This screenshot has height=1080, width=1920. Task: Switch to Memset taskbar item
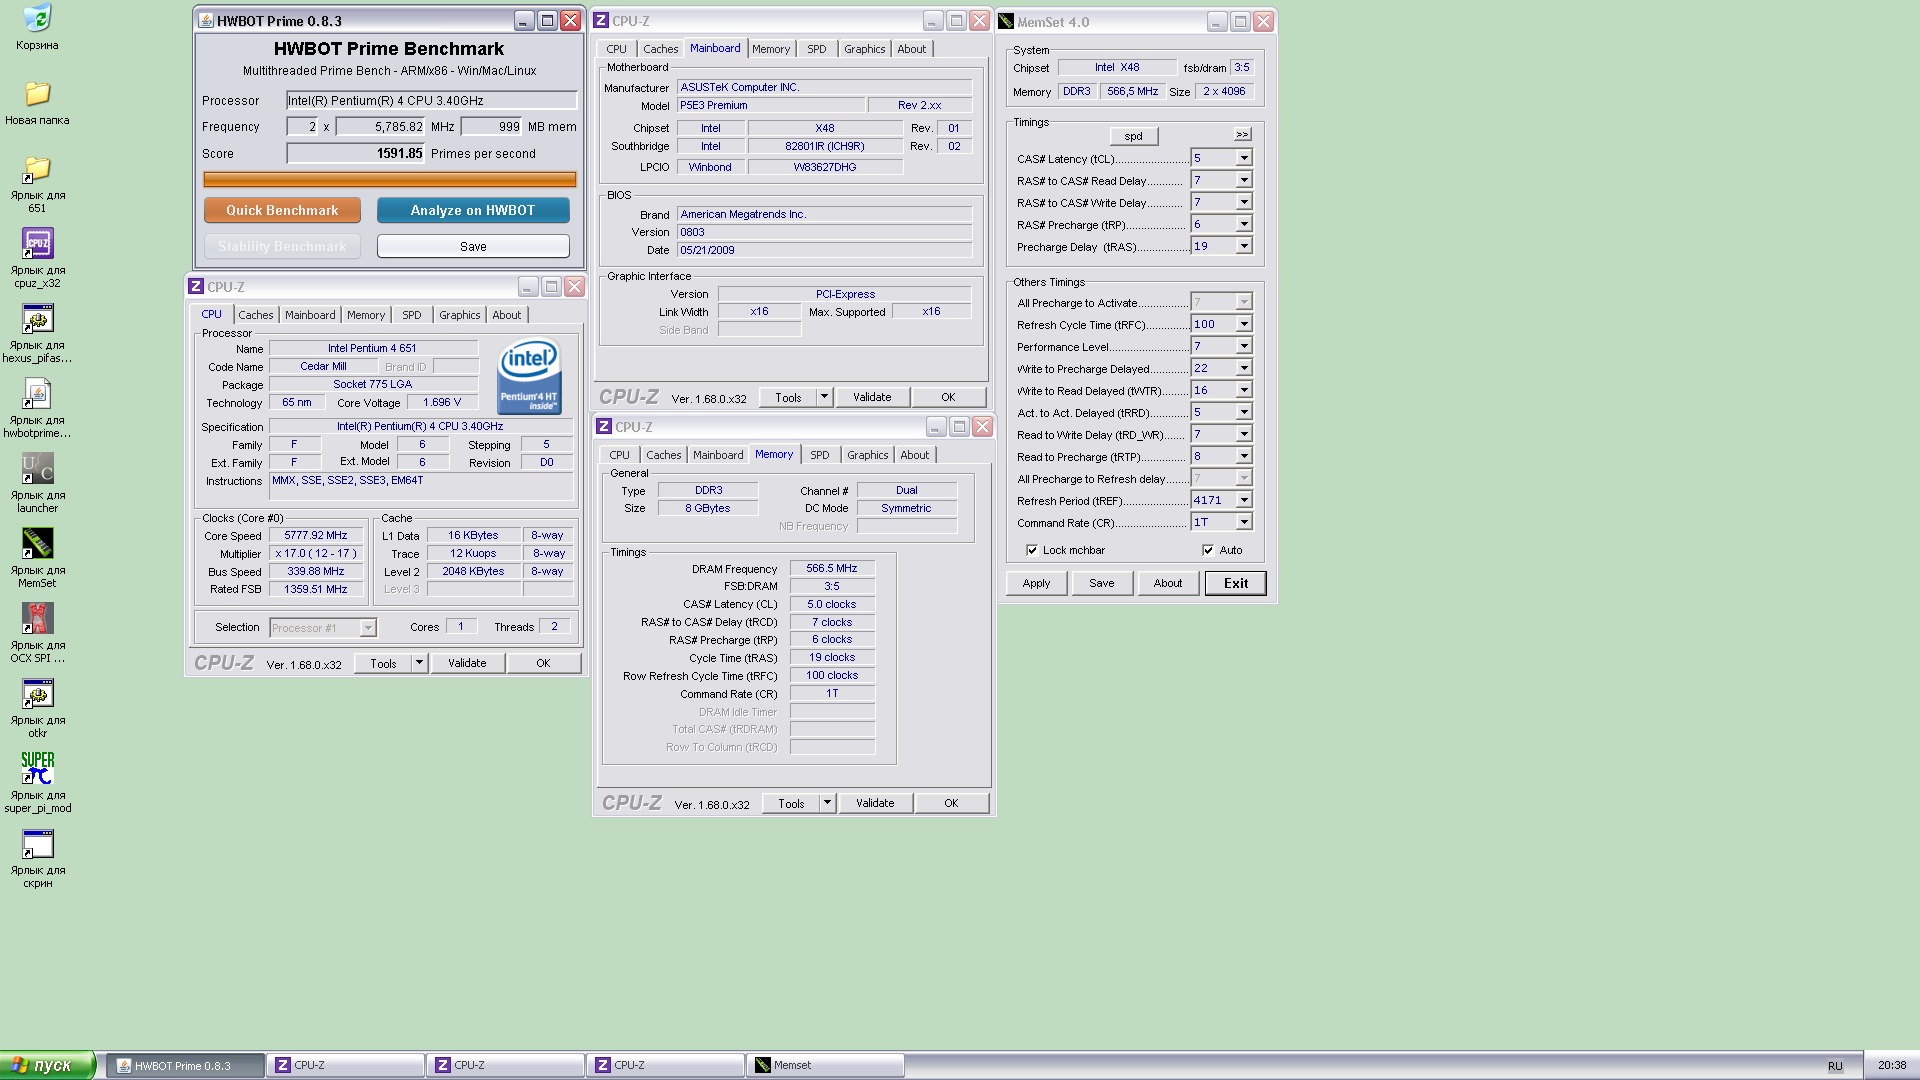coord(826,1065)
